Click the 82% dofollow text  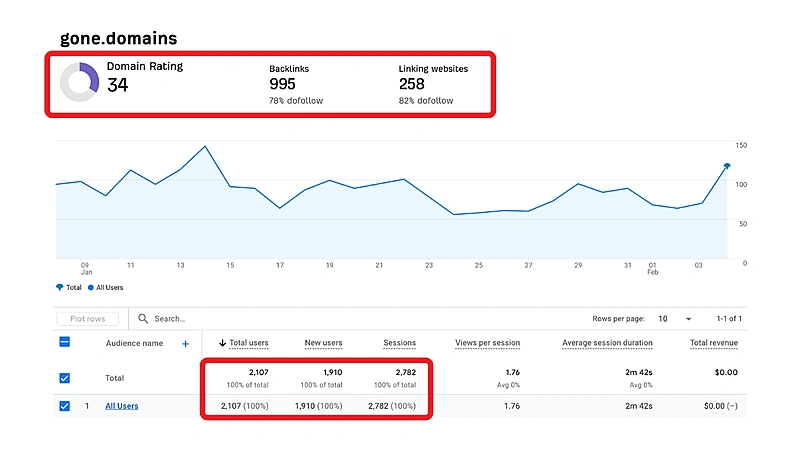[x=426, y=101]
